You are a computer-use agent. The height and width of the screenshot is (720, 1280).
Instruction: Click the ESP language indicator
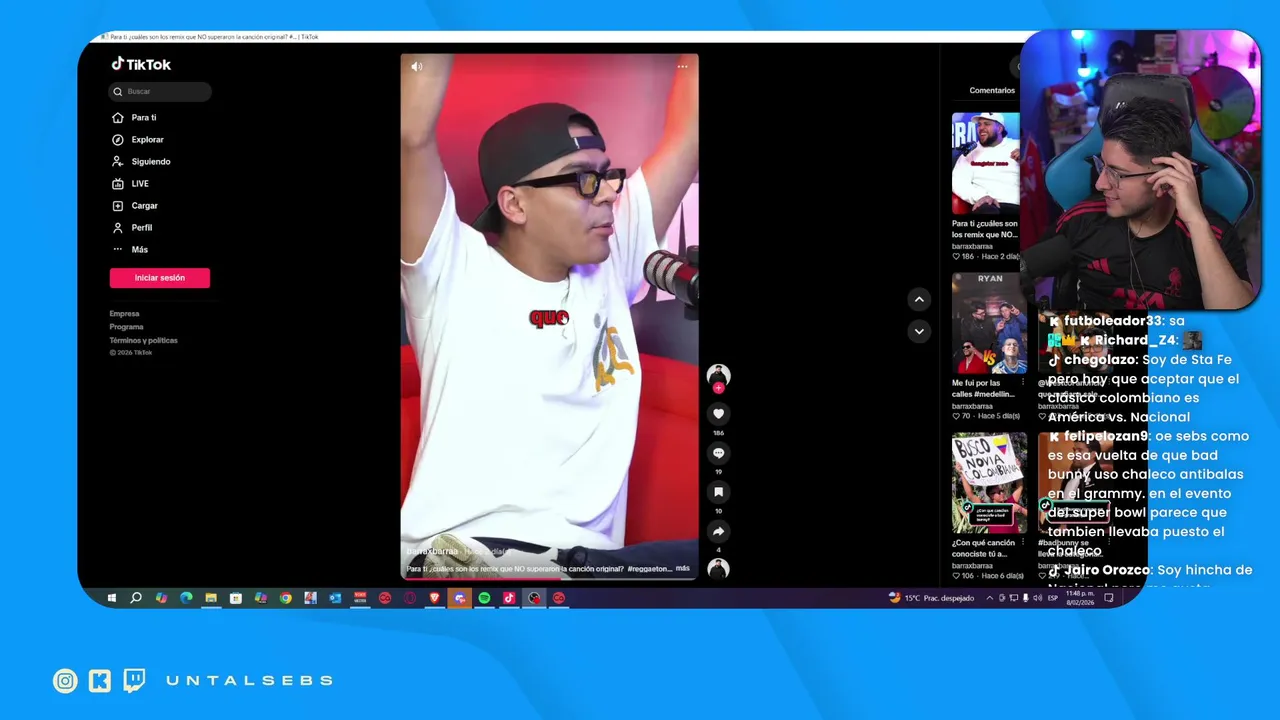[x=1053, y=598]
